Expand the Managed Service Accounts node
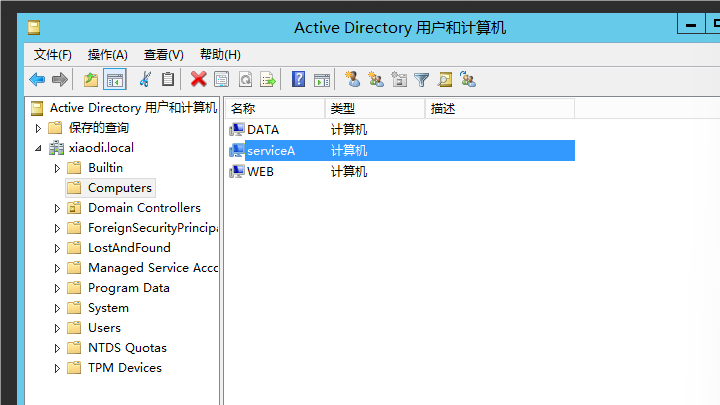Screen dimensions: 720x405 tap(57, 268)
